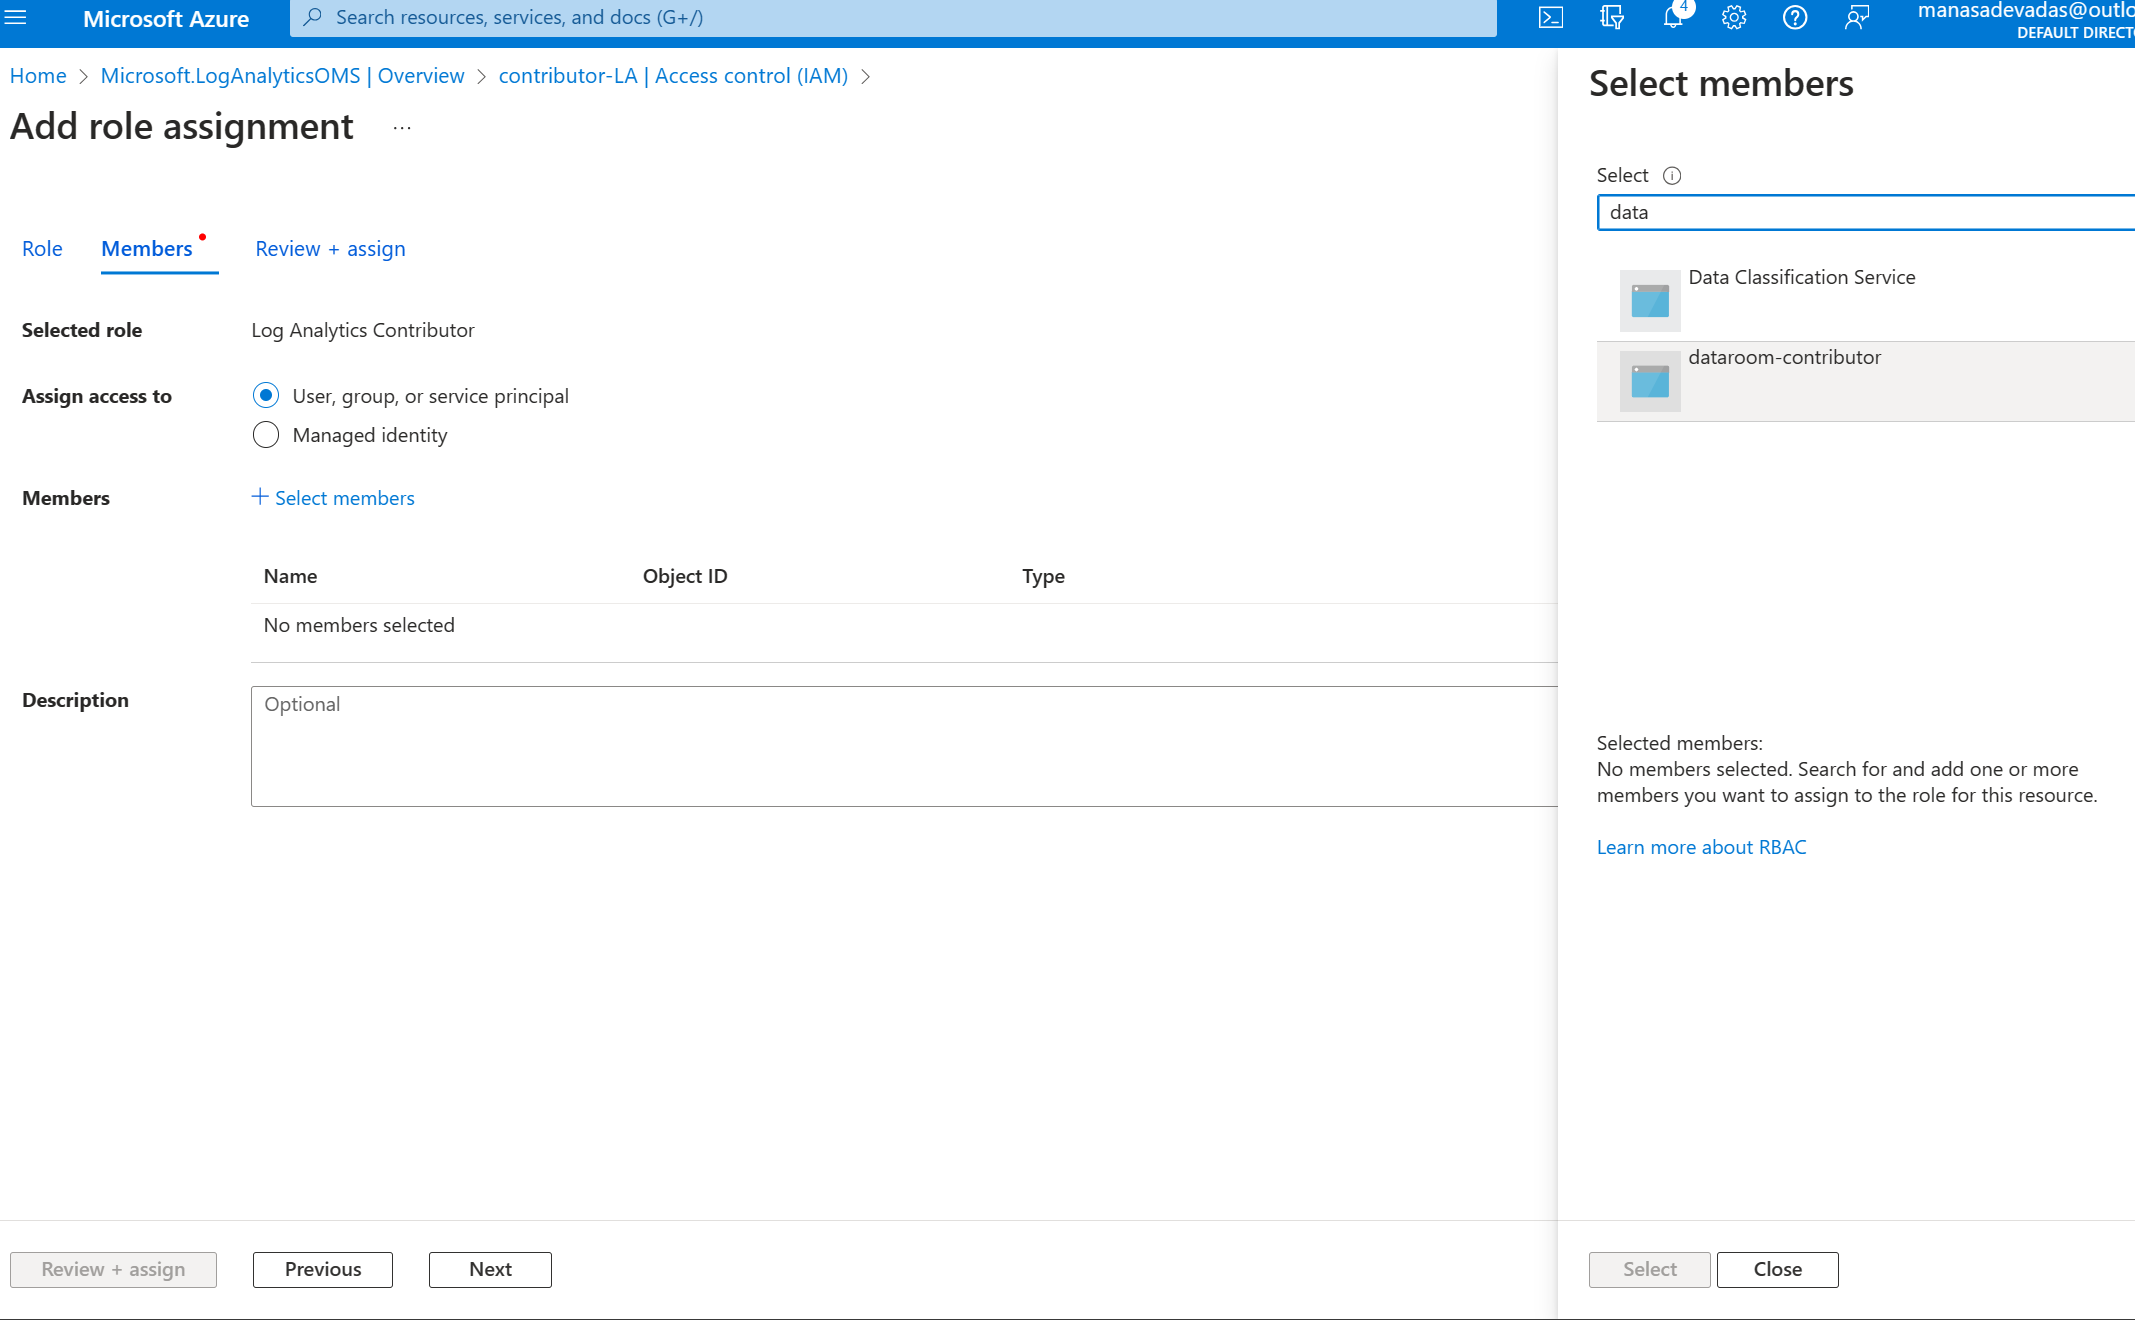Open the help question mark icon

[x=1795, y=17]
